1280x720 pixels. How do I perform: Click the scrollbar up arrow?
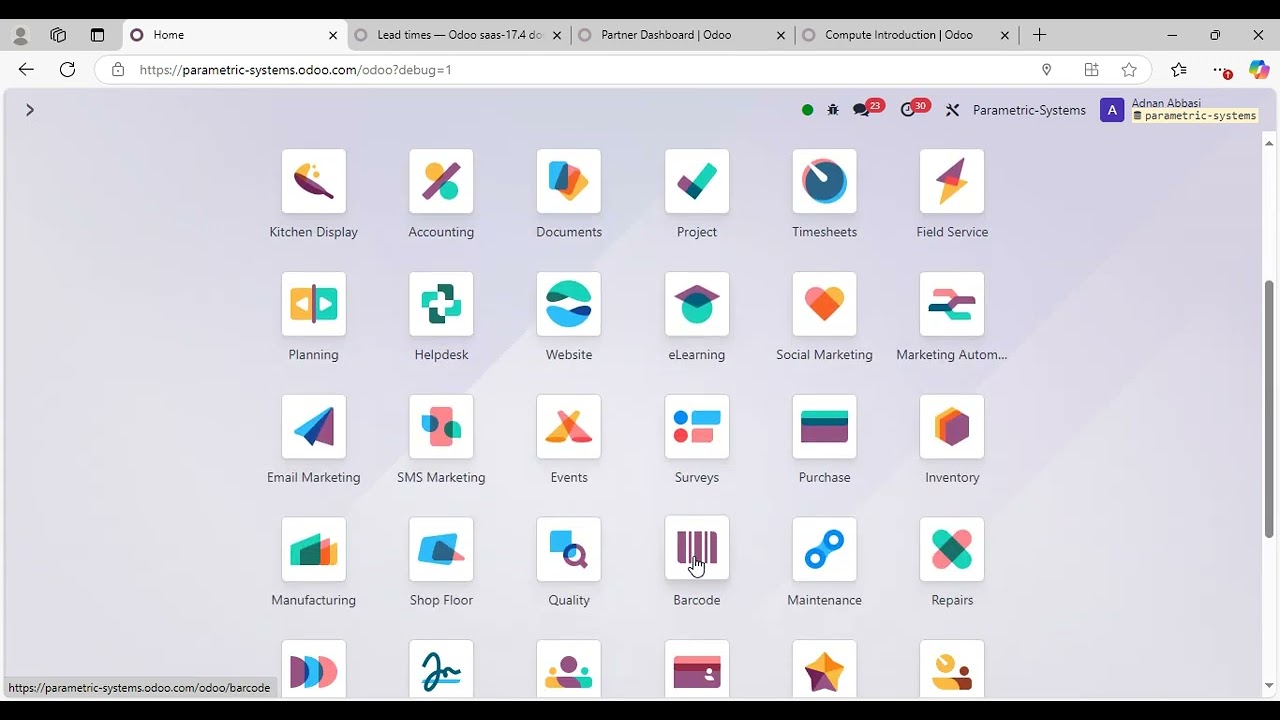(1269, 143)
